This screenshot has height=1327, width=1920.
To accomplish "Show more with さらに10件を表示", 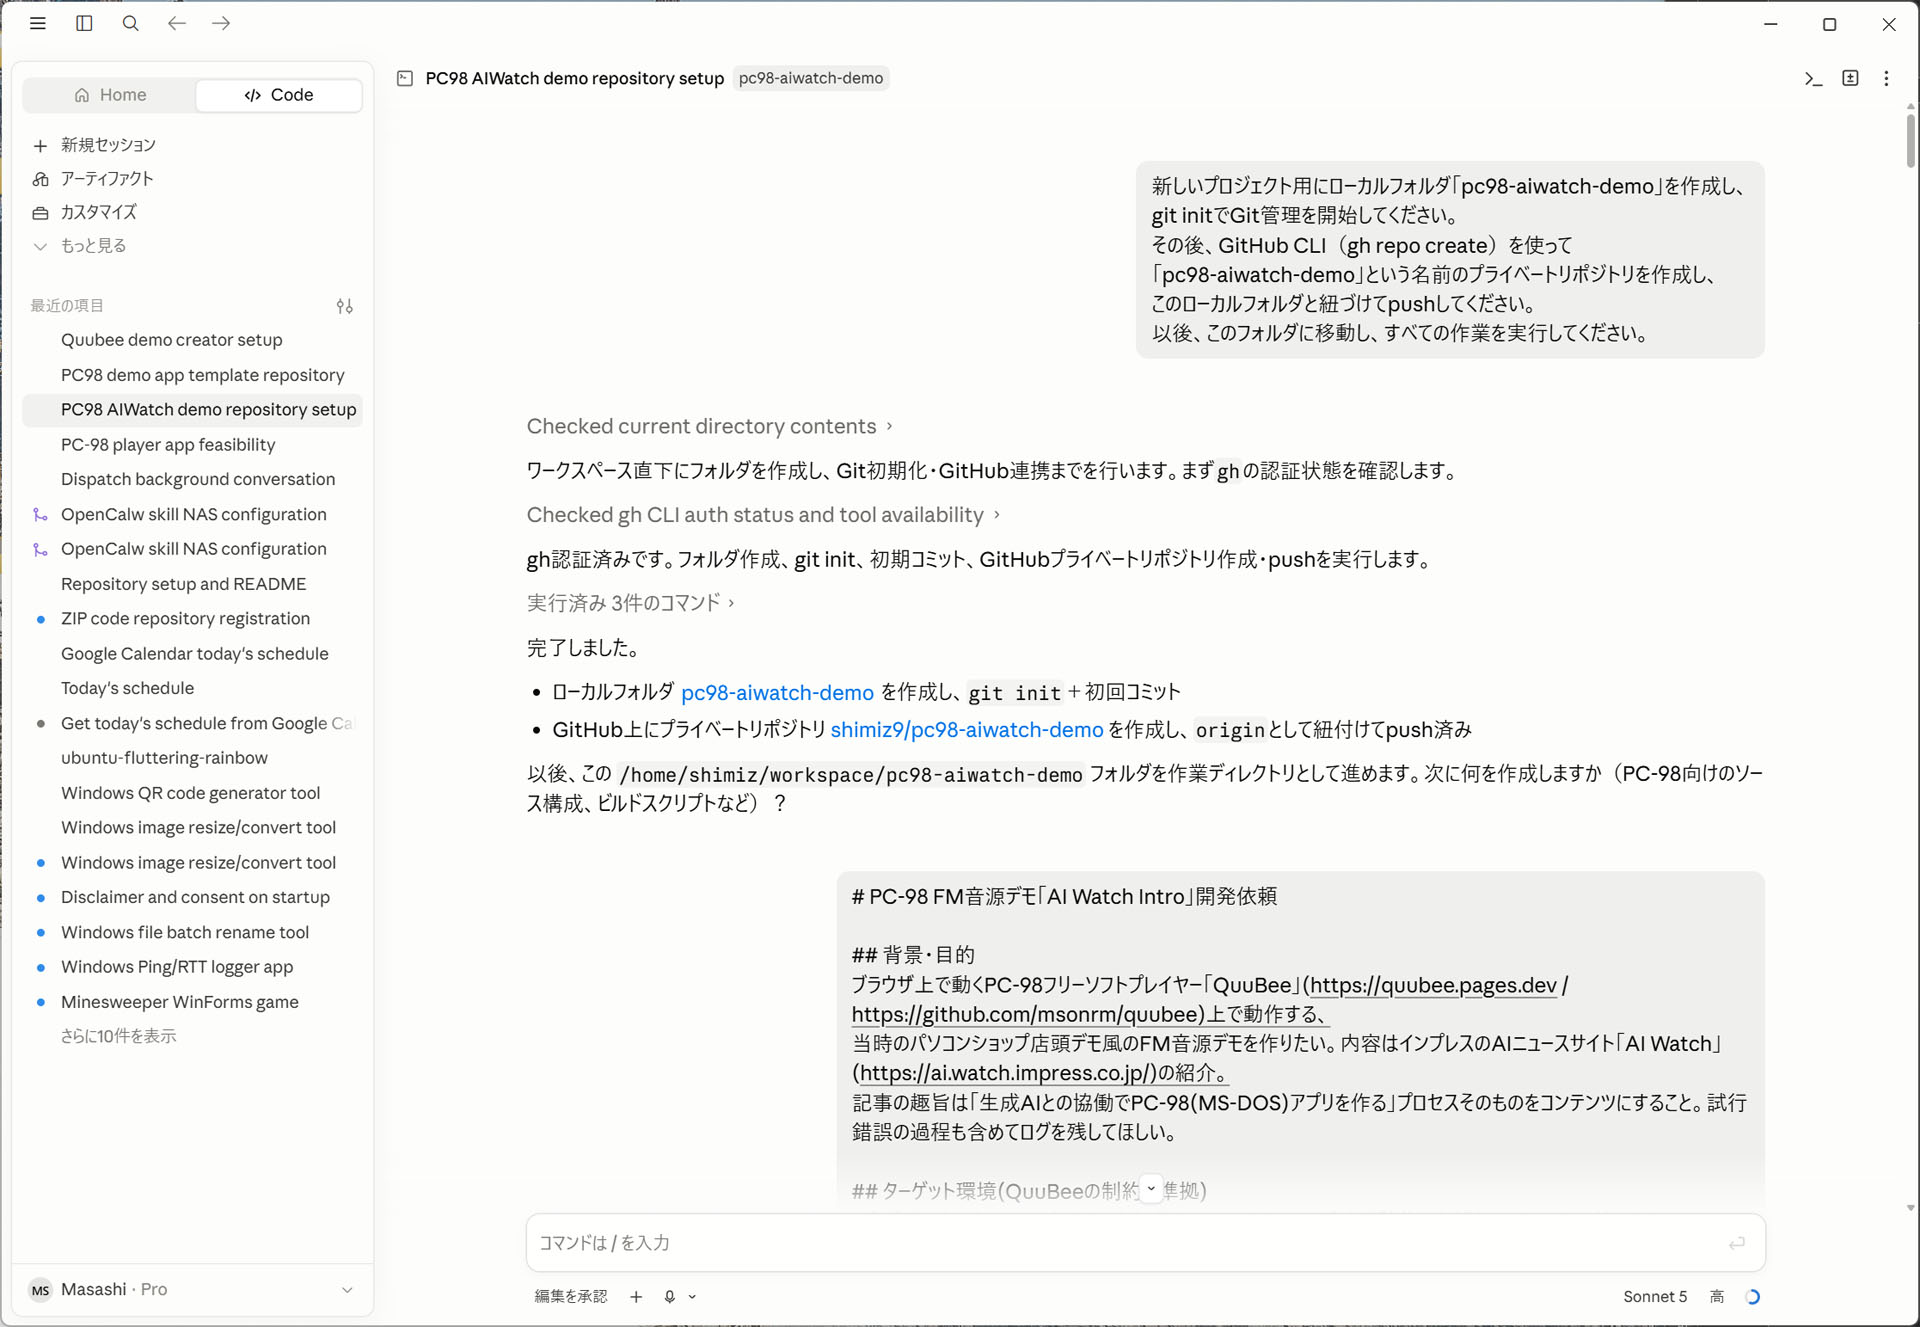I will tap(118, 1036).
